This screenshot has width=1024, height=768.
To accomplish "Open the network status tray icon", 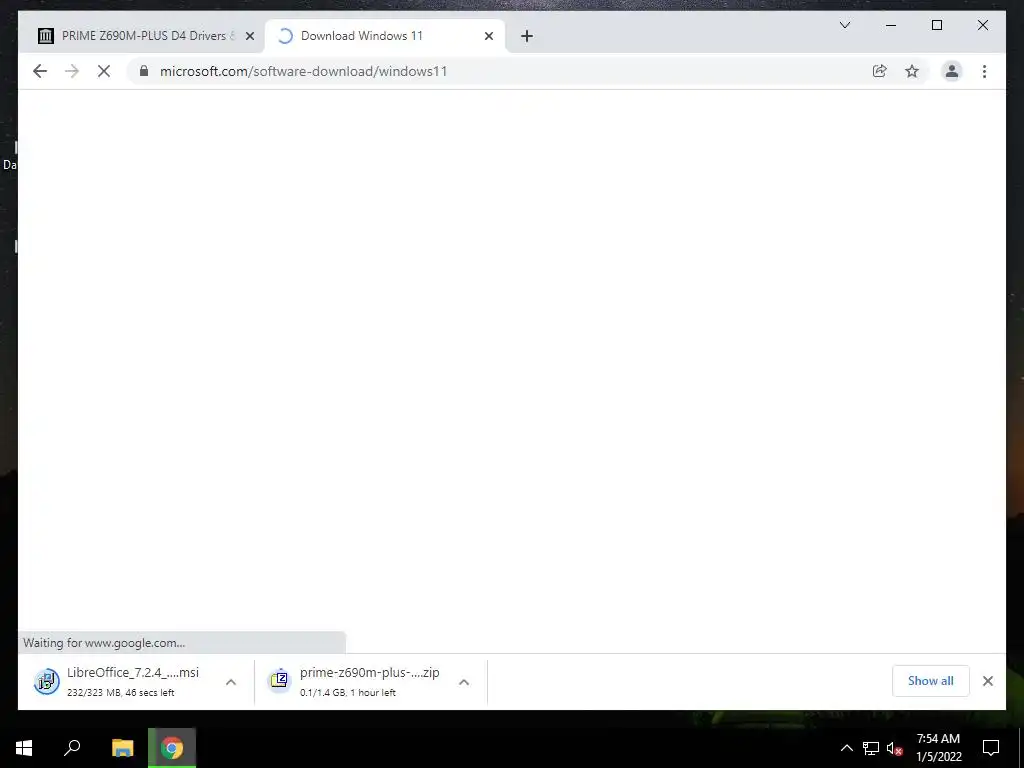I will (x=871, y=748).
